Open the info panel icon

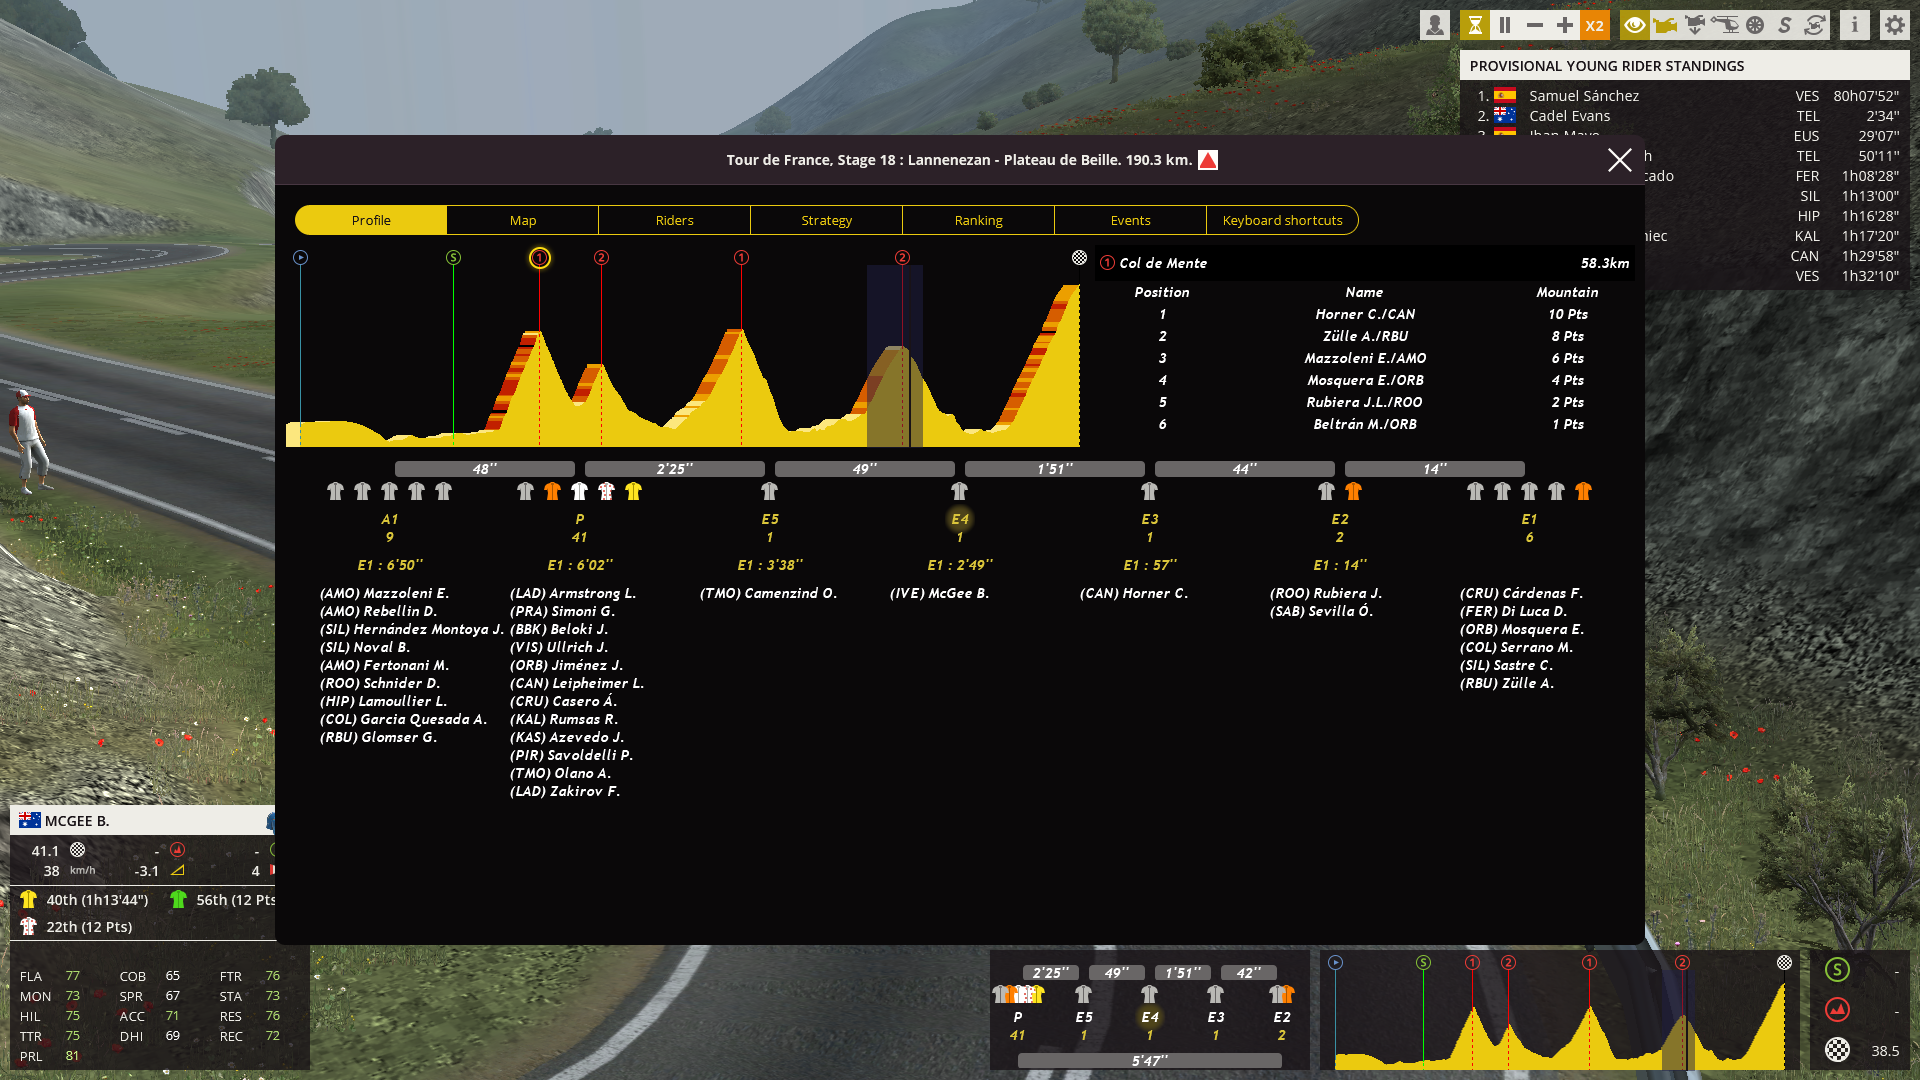[1855, 25]
